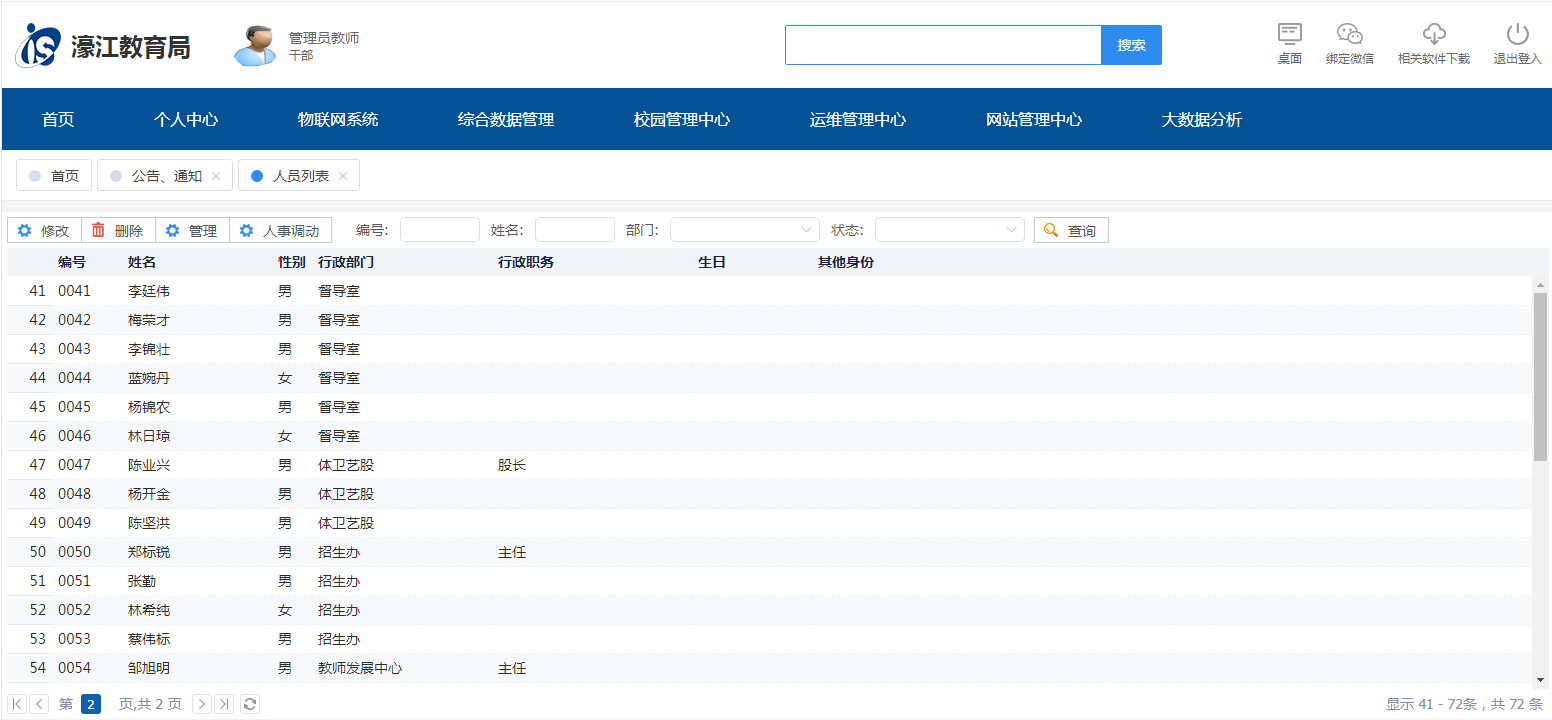Click the blue 搜索 search button
Image resolution: width=1552 pixels, height=720 pixels.
(1131, 45)
